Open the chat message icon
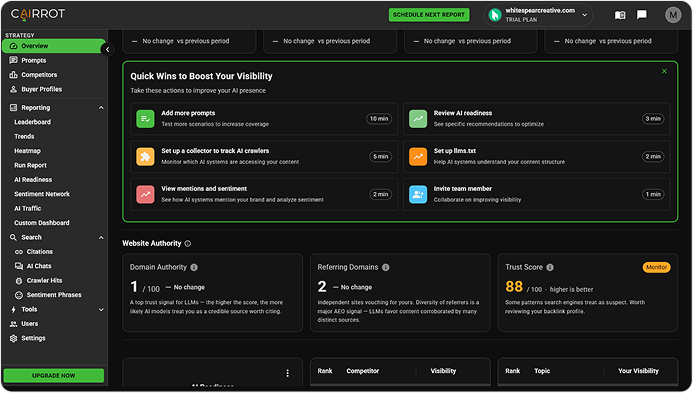Image resolution: width=693 pixels, height=393 pixels. 642,15
